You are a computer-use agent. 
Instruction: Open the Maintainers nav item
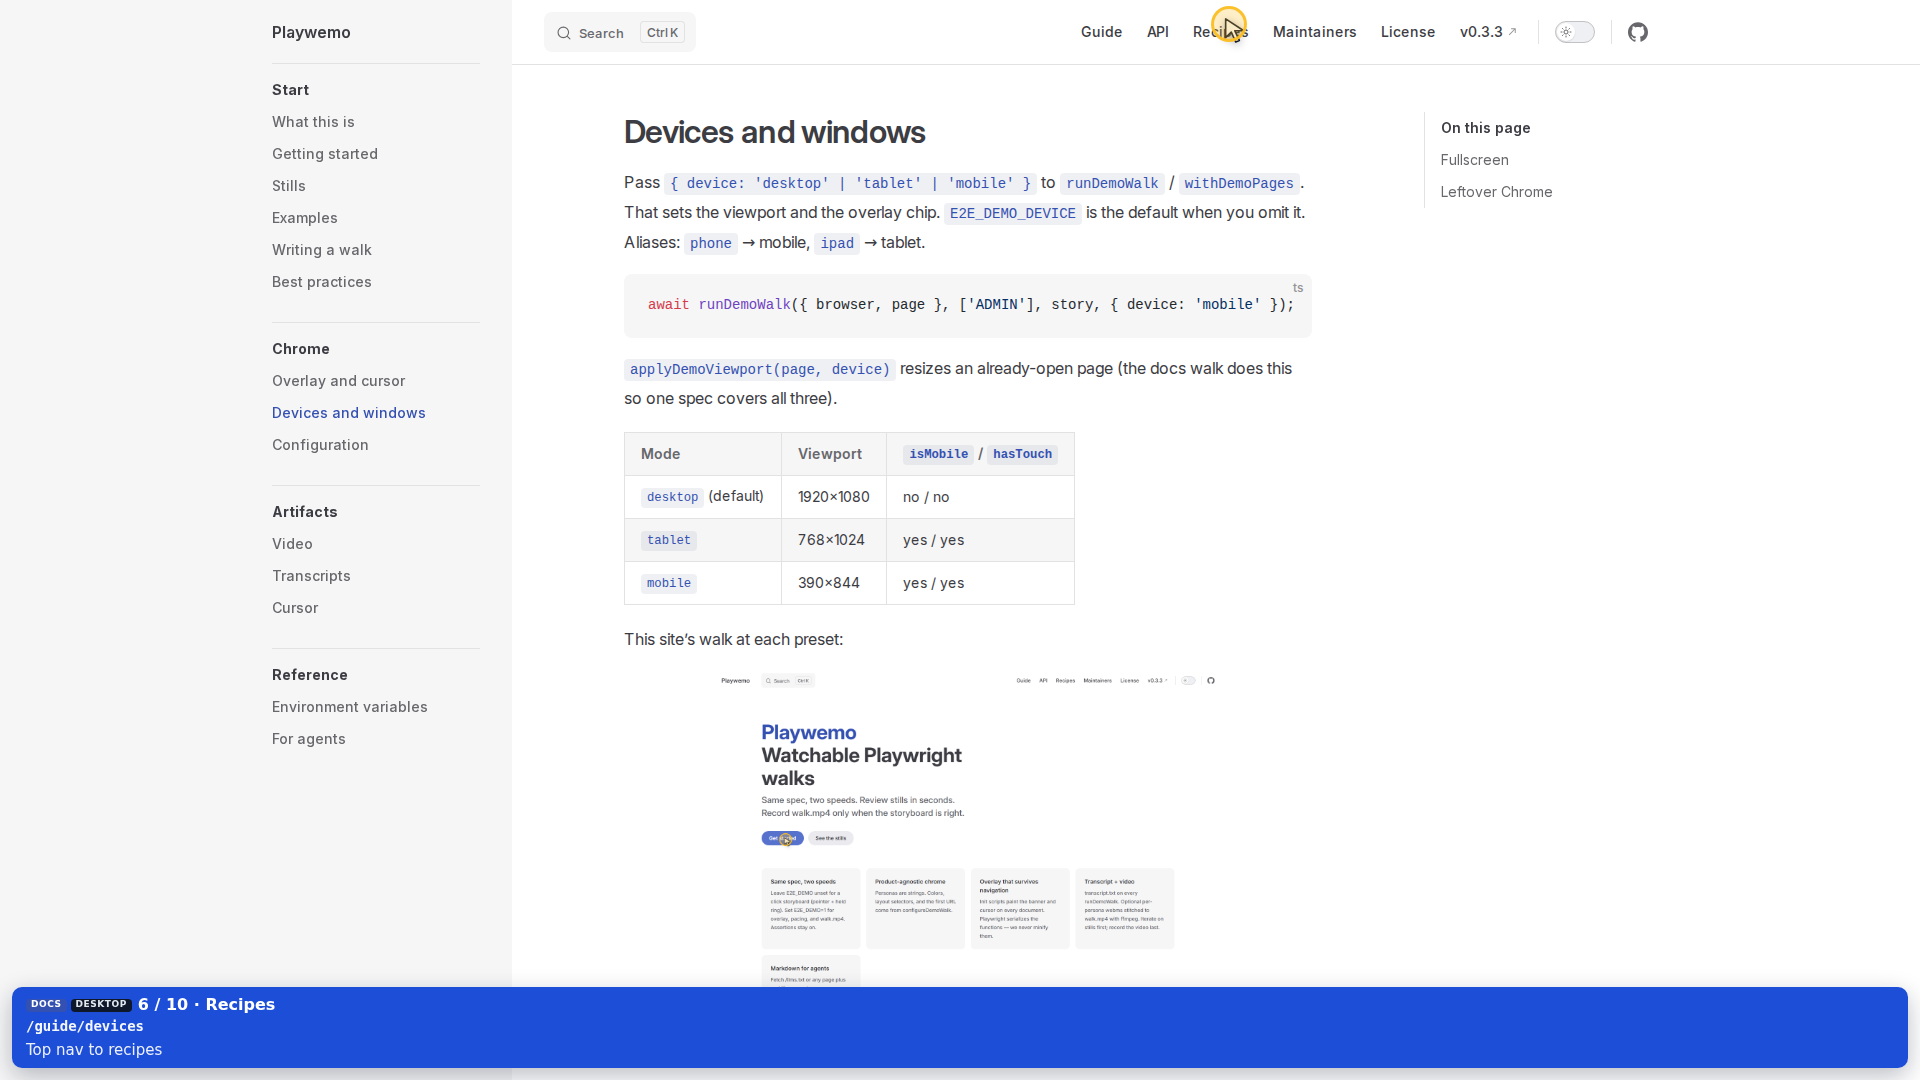pyautogui.click(x=1314, y=32)
